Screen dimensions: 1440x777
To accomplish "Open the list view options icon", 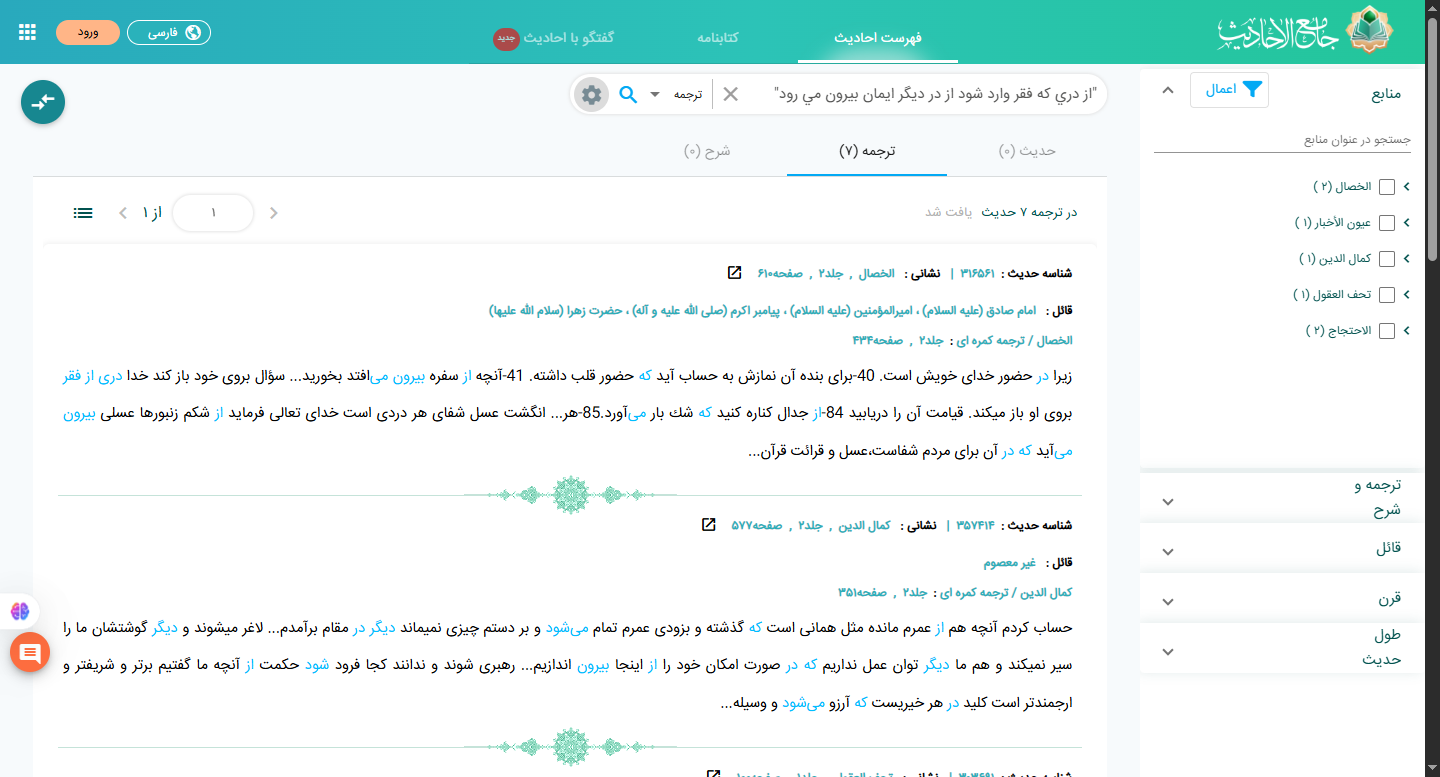I will 83,213.
